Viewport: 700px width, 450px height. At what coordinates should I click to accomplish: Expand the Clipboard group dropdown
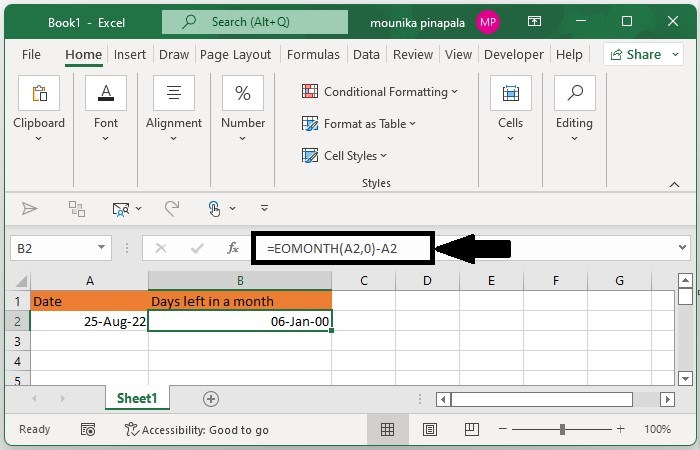pyautogui.click(x=38, y=138)
